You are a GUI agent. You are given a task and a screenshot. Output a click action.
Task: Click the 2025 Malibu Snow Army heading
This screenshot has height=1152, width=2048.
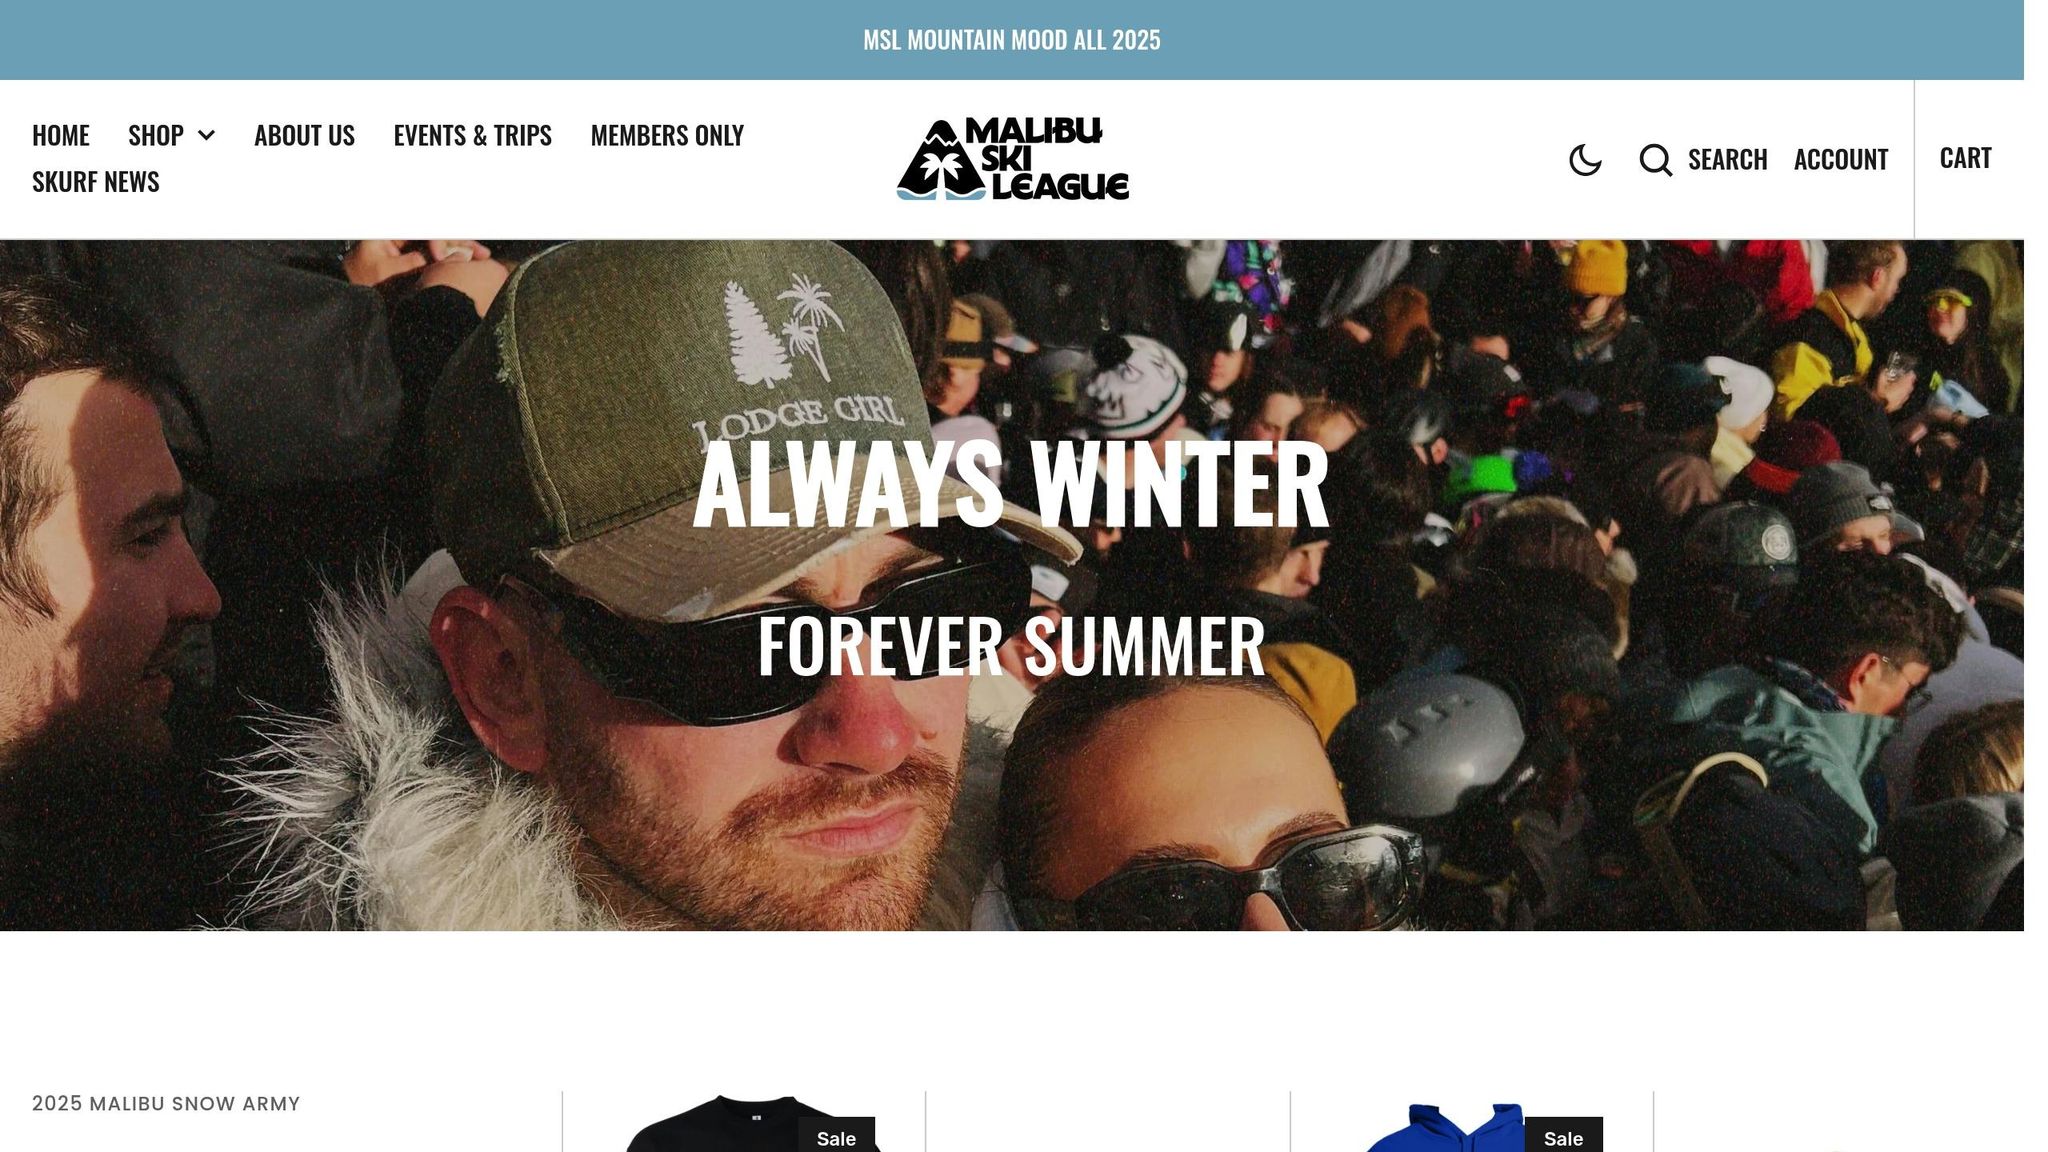tap(166, 1104)
